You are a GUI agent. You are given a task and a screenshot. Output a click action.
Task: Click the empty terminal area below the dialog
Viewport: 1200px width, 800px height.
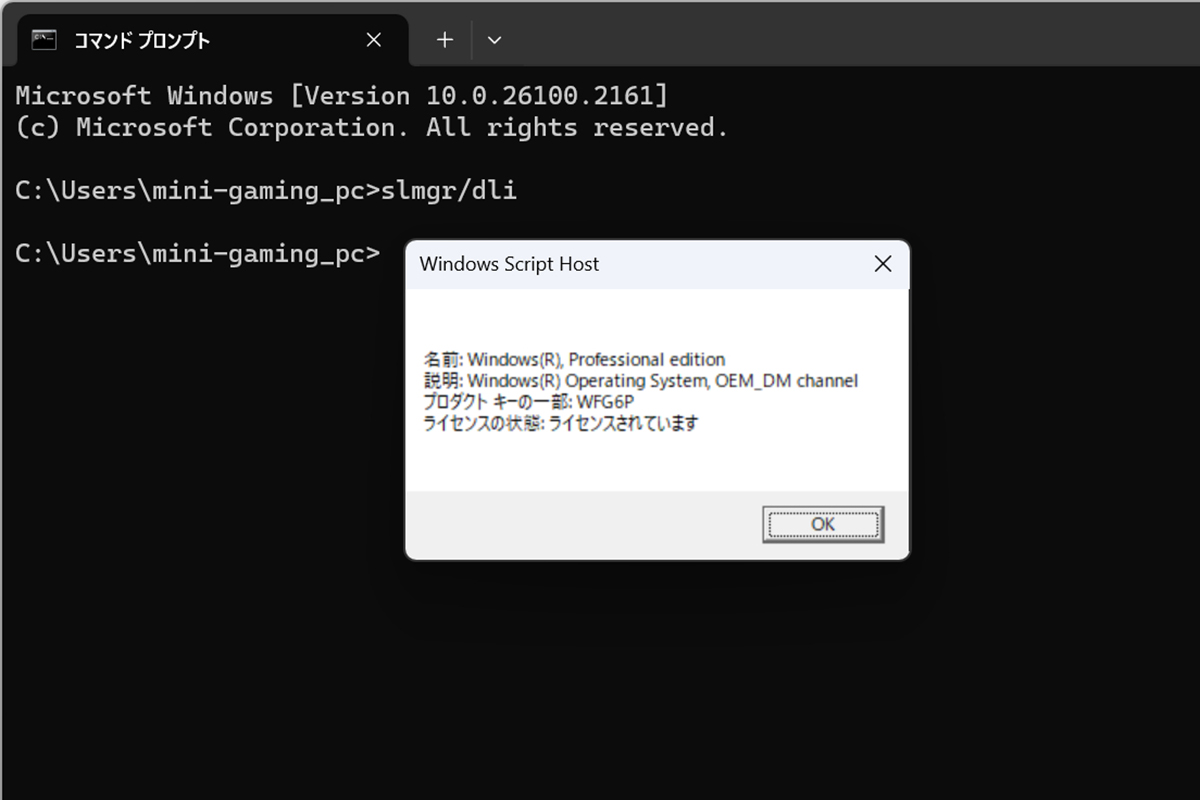coord(600,680)
